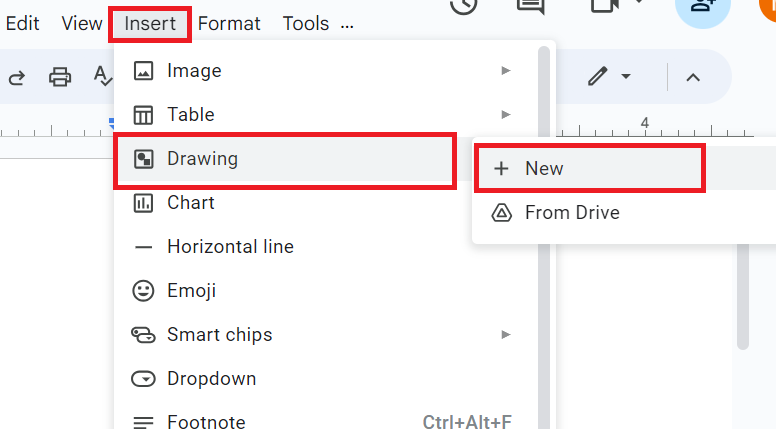Click the Redo icon in the toolbar
The width and height of the screenshot is (776, 429).
point(16,77)
